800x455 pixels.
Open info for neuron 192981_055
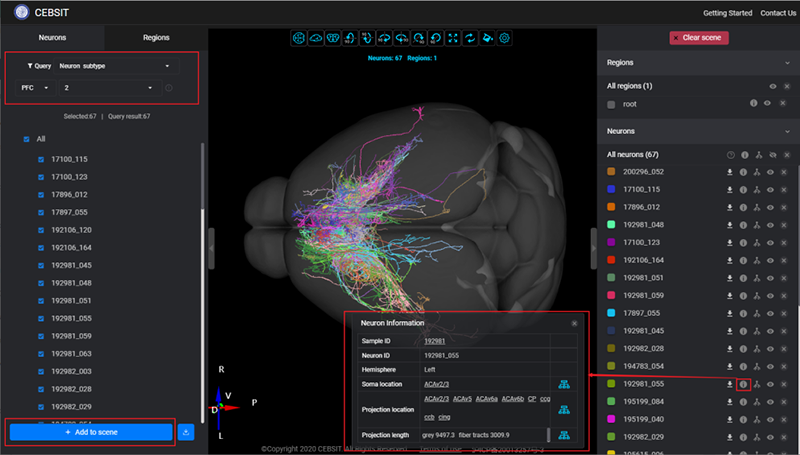click(x=743, y=384)
